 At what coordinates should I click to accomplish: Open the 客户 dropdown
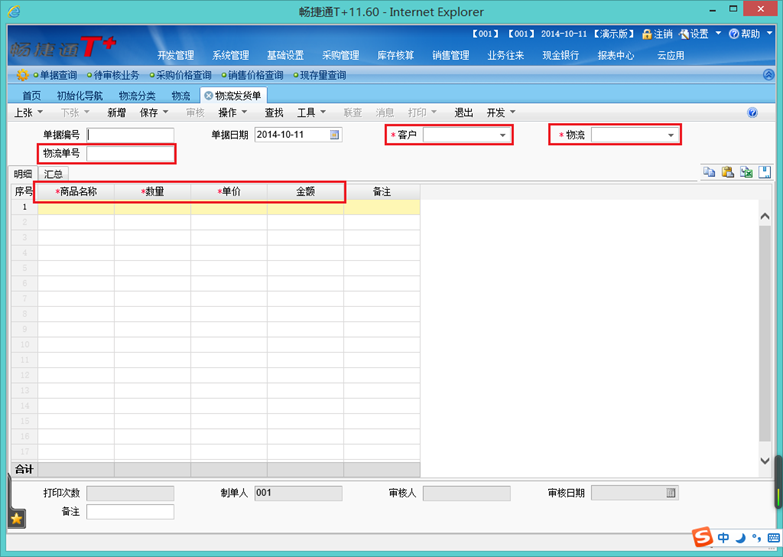(502, 135)
